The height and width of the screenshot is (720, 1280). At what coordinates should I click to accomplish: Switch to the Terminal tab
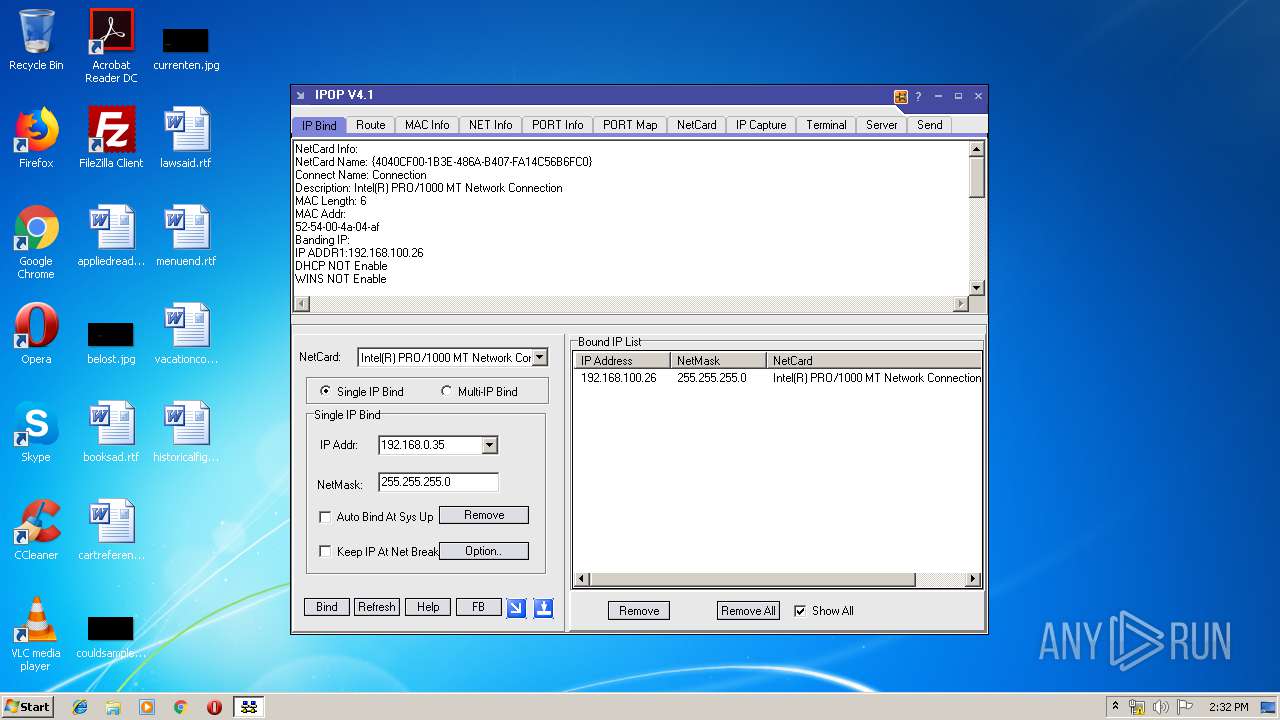(x=826, y=125)
